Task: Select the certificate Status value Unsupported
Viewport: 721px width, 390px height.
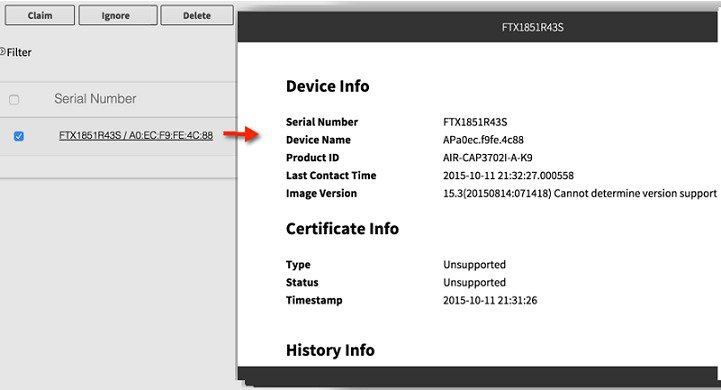Action: [475, 282]
